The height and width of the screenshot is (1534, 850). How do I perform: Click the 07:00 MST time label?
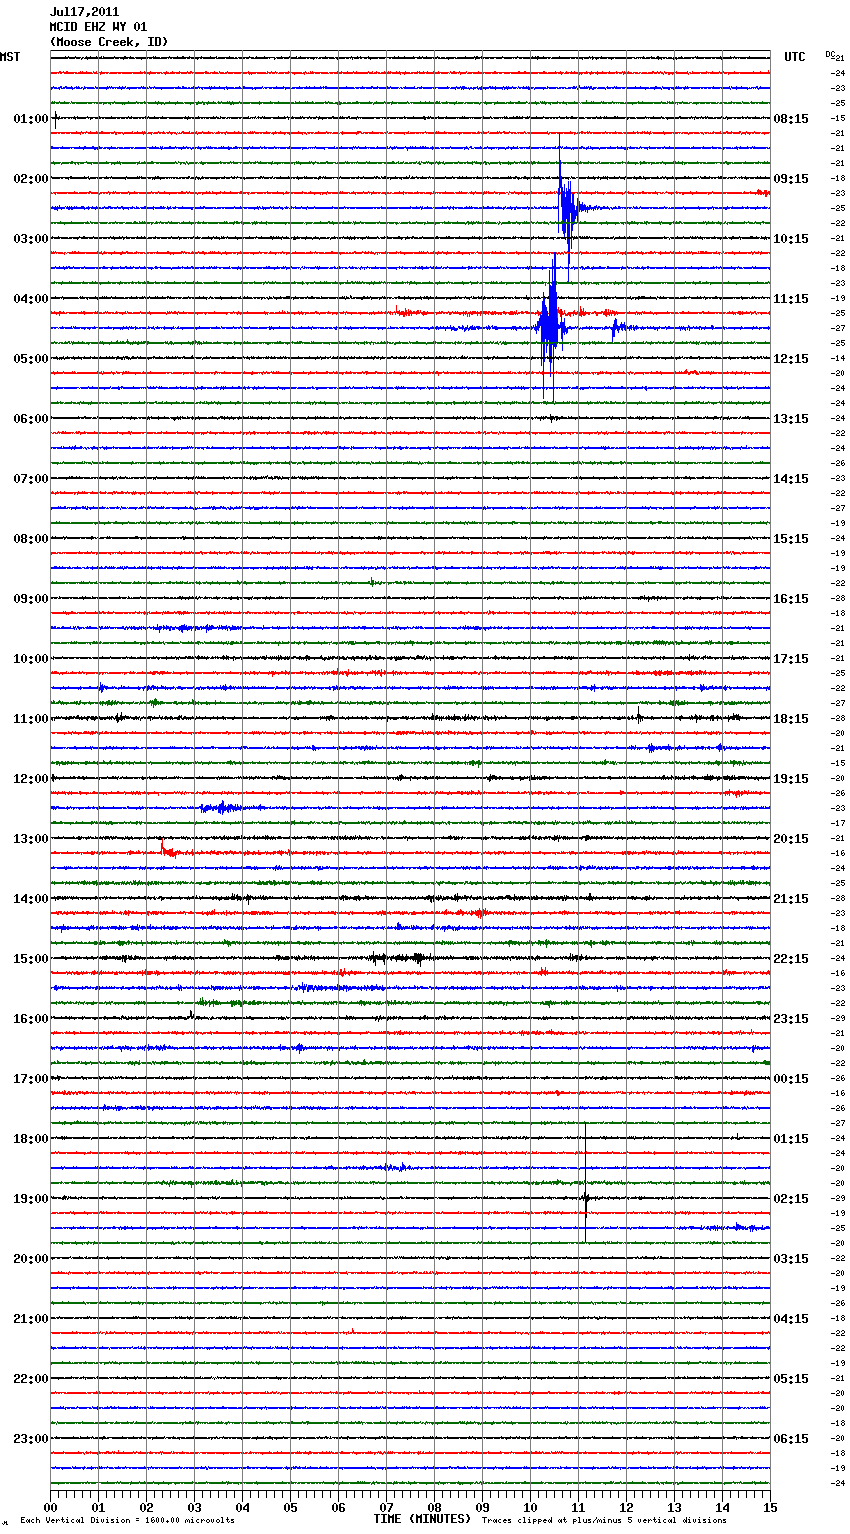point(31,479)
